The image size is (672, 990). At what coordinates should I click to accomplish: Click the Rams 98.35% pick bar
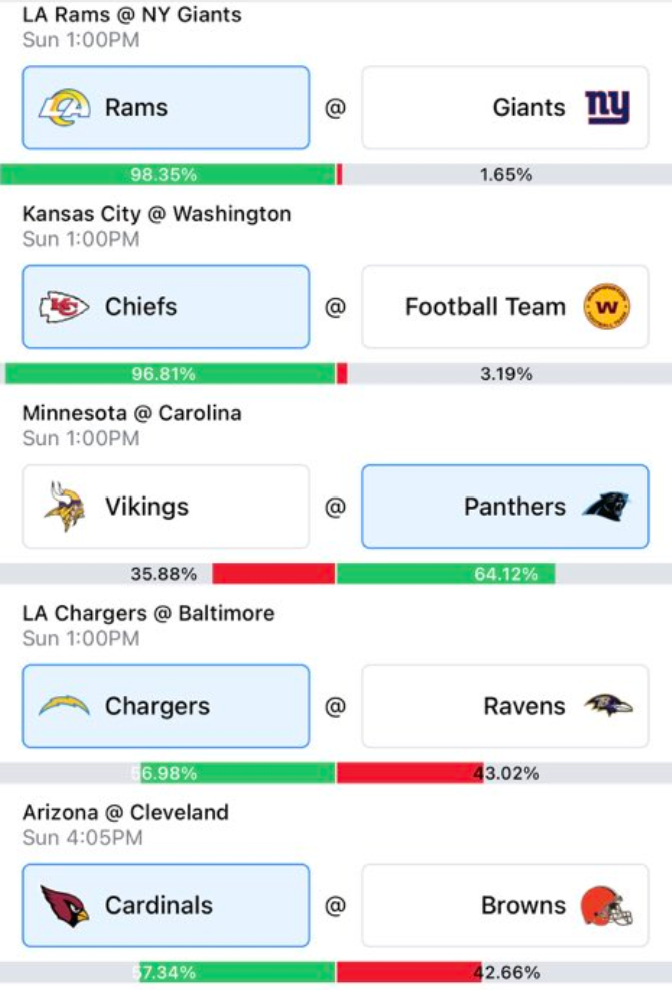point(168,174)
